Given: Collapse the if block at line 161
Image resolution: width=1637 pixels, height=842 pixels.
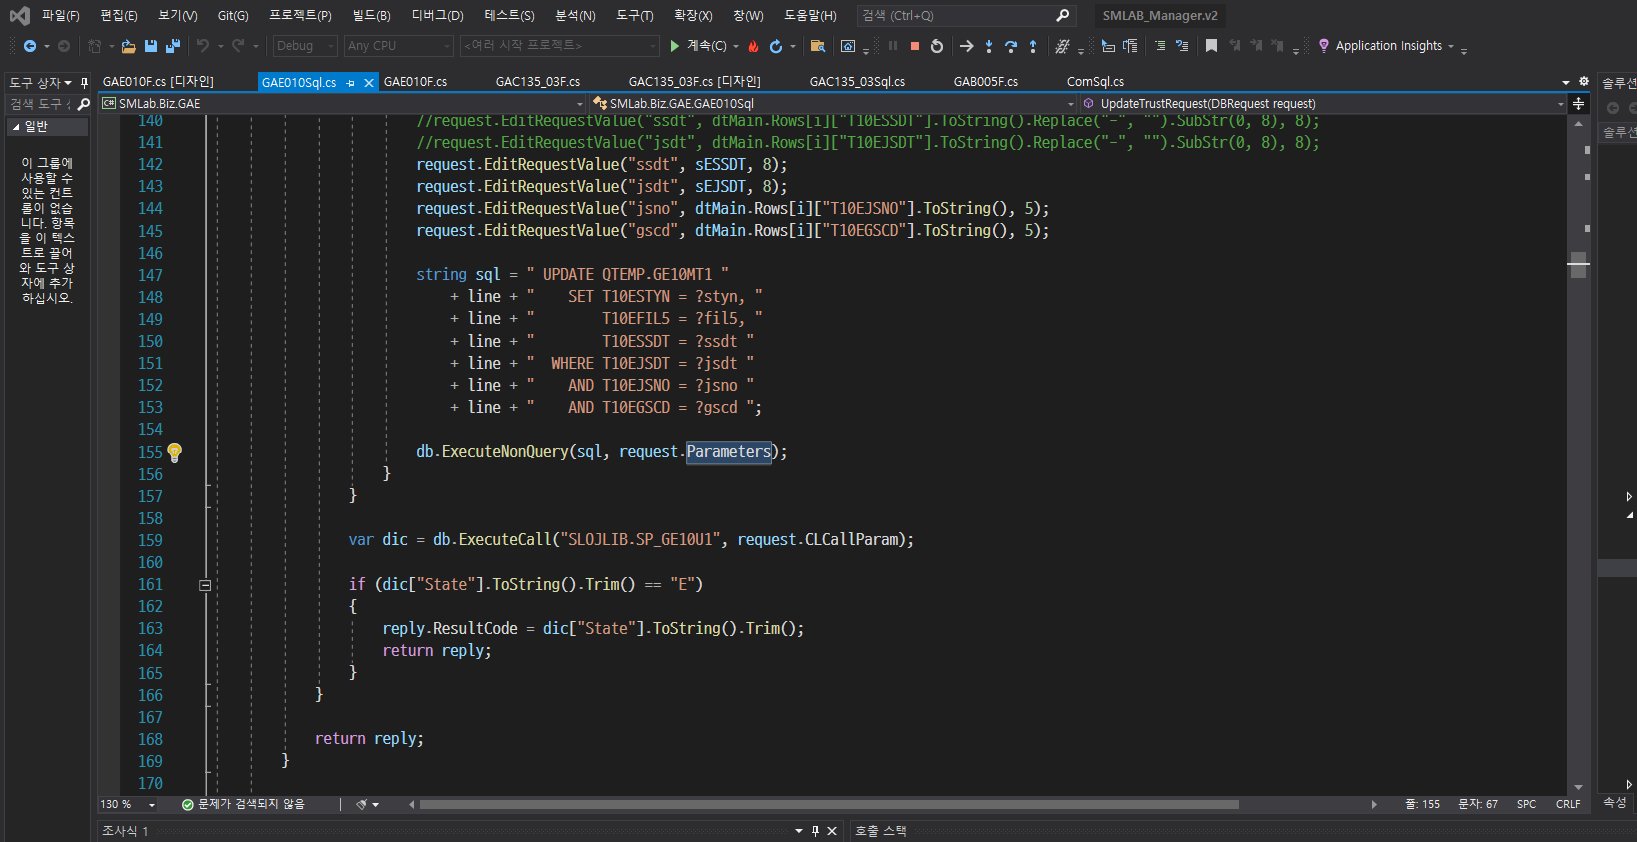Looking at the screenshot, I should click(205, 585).
